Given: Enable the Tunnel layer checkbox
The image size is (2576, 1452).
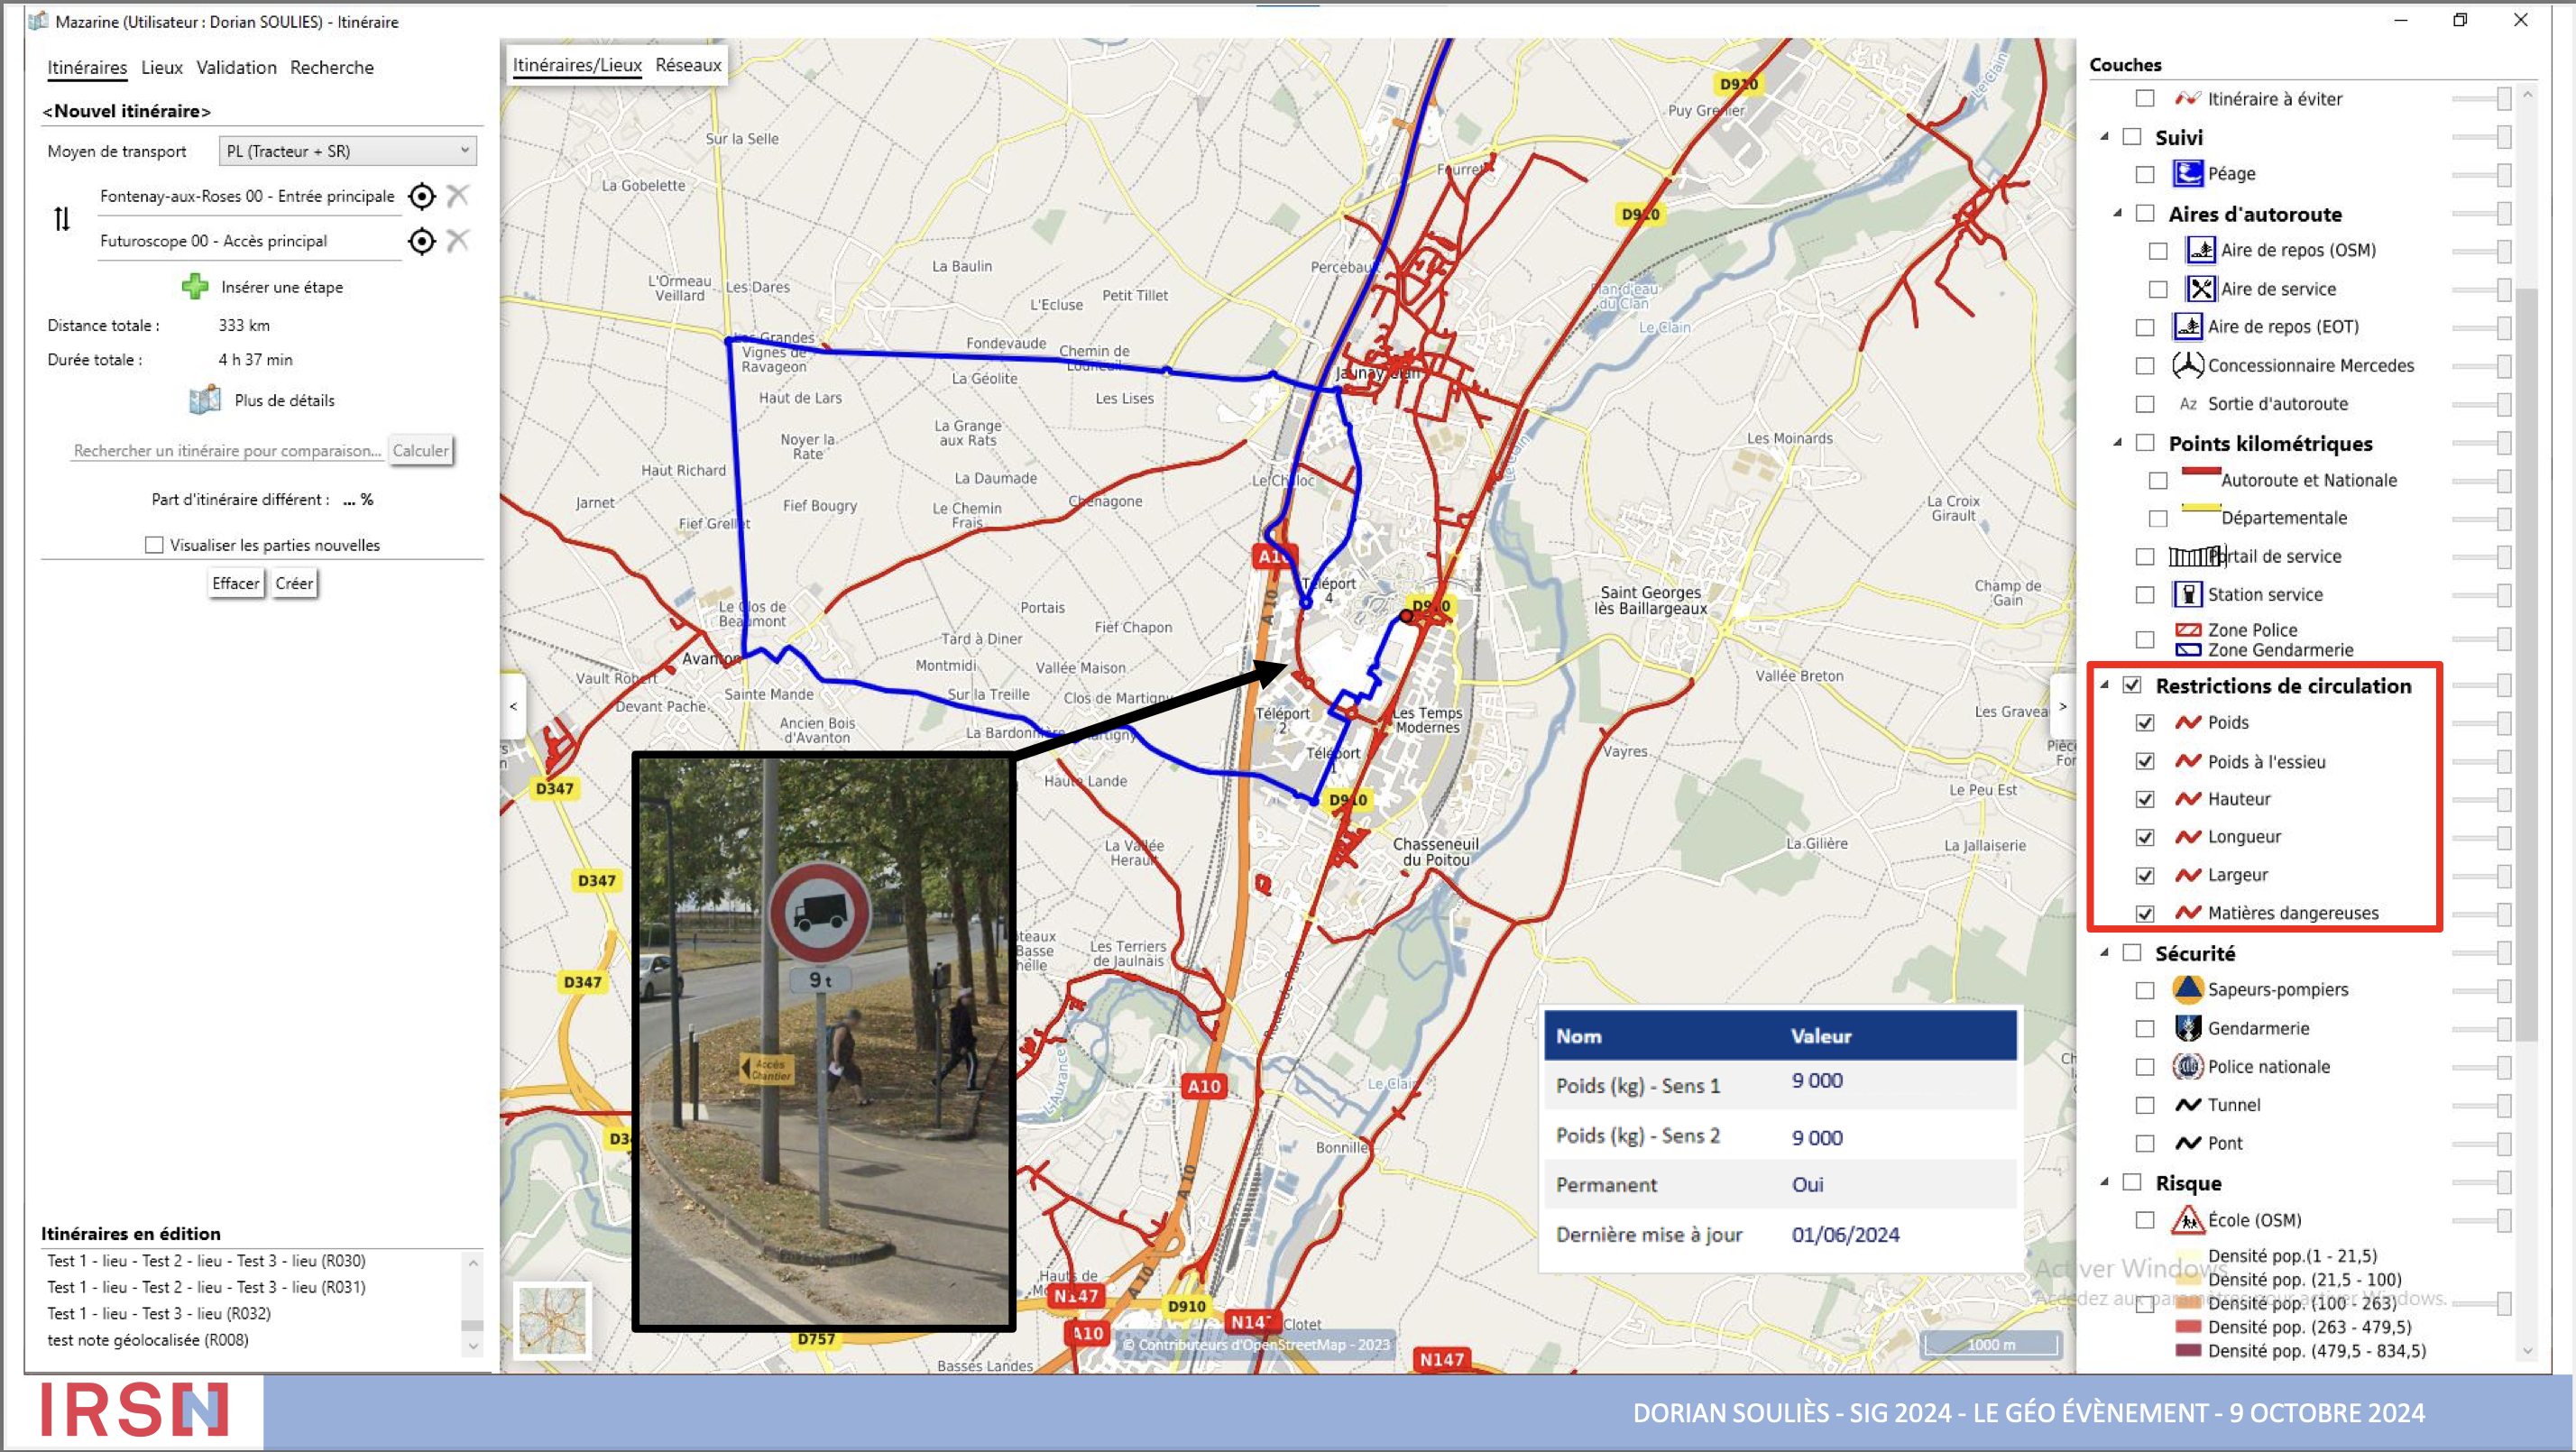Looking at the screenshot, I should pyautogui.click(x=2144, y=1105).
